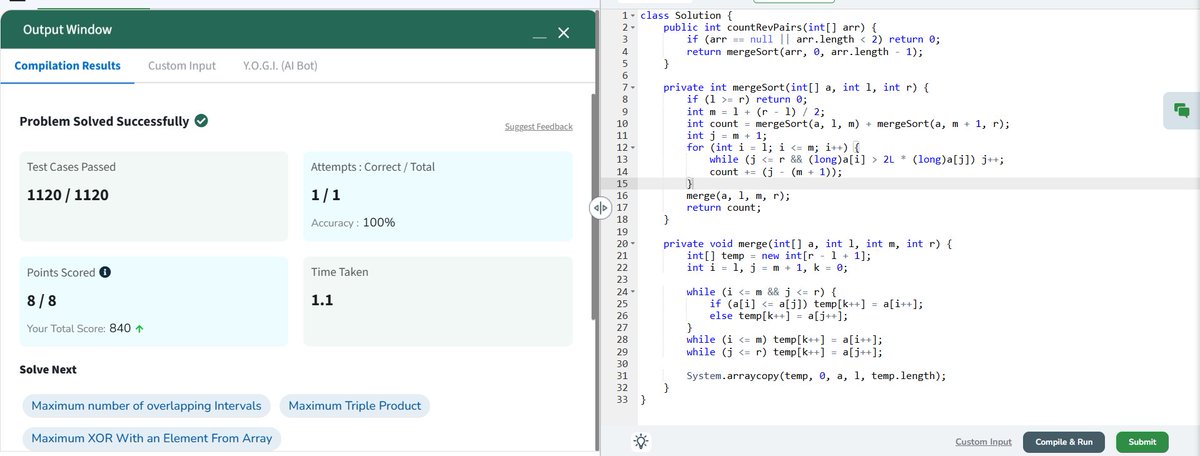Collapse the while loop fold at line 24
The width and height of the screenshot is (1200, 456).
633,292
